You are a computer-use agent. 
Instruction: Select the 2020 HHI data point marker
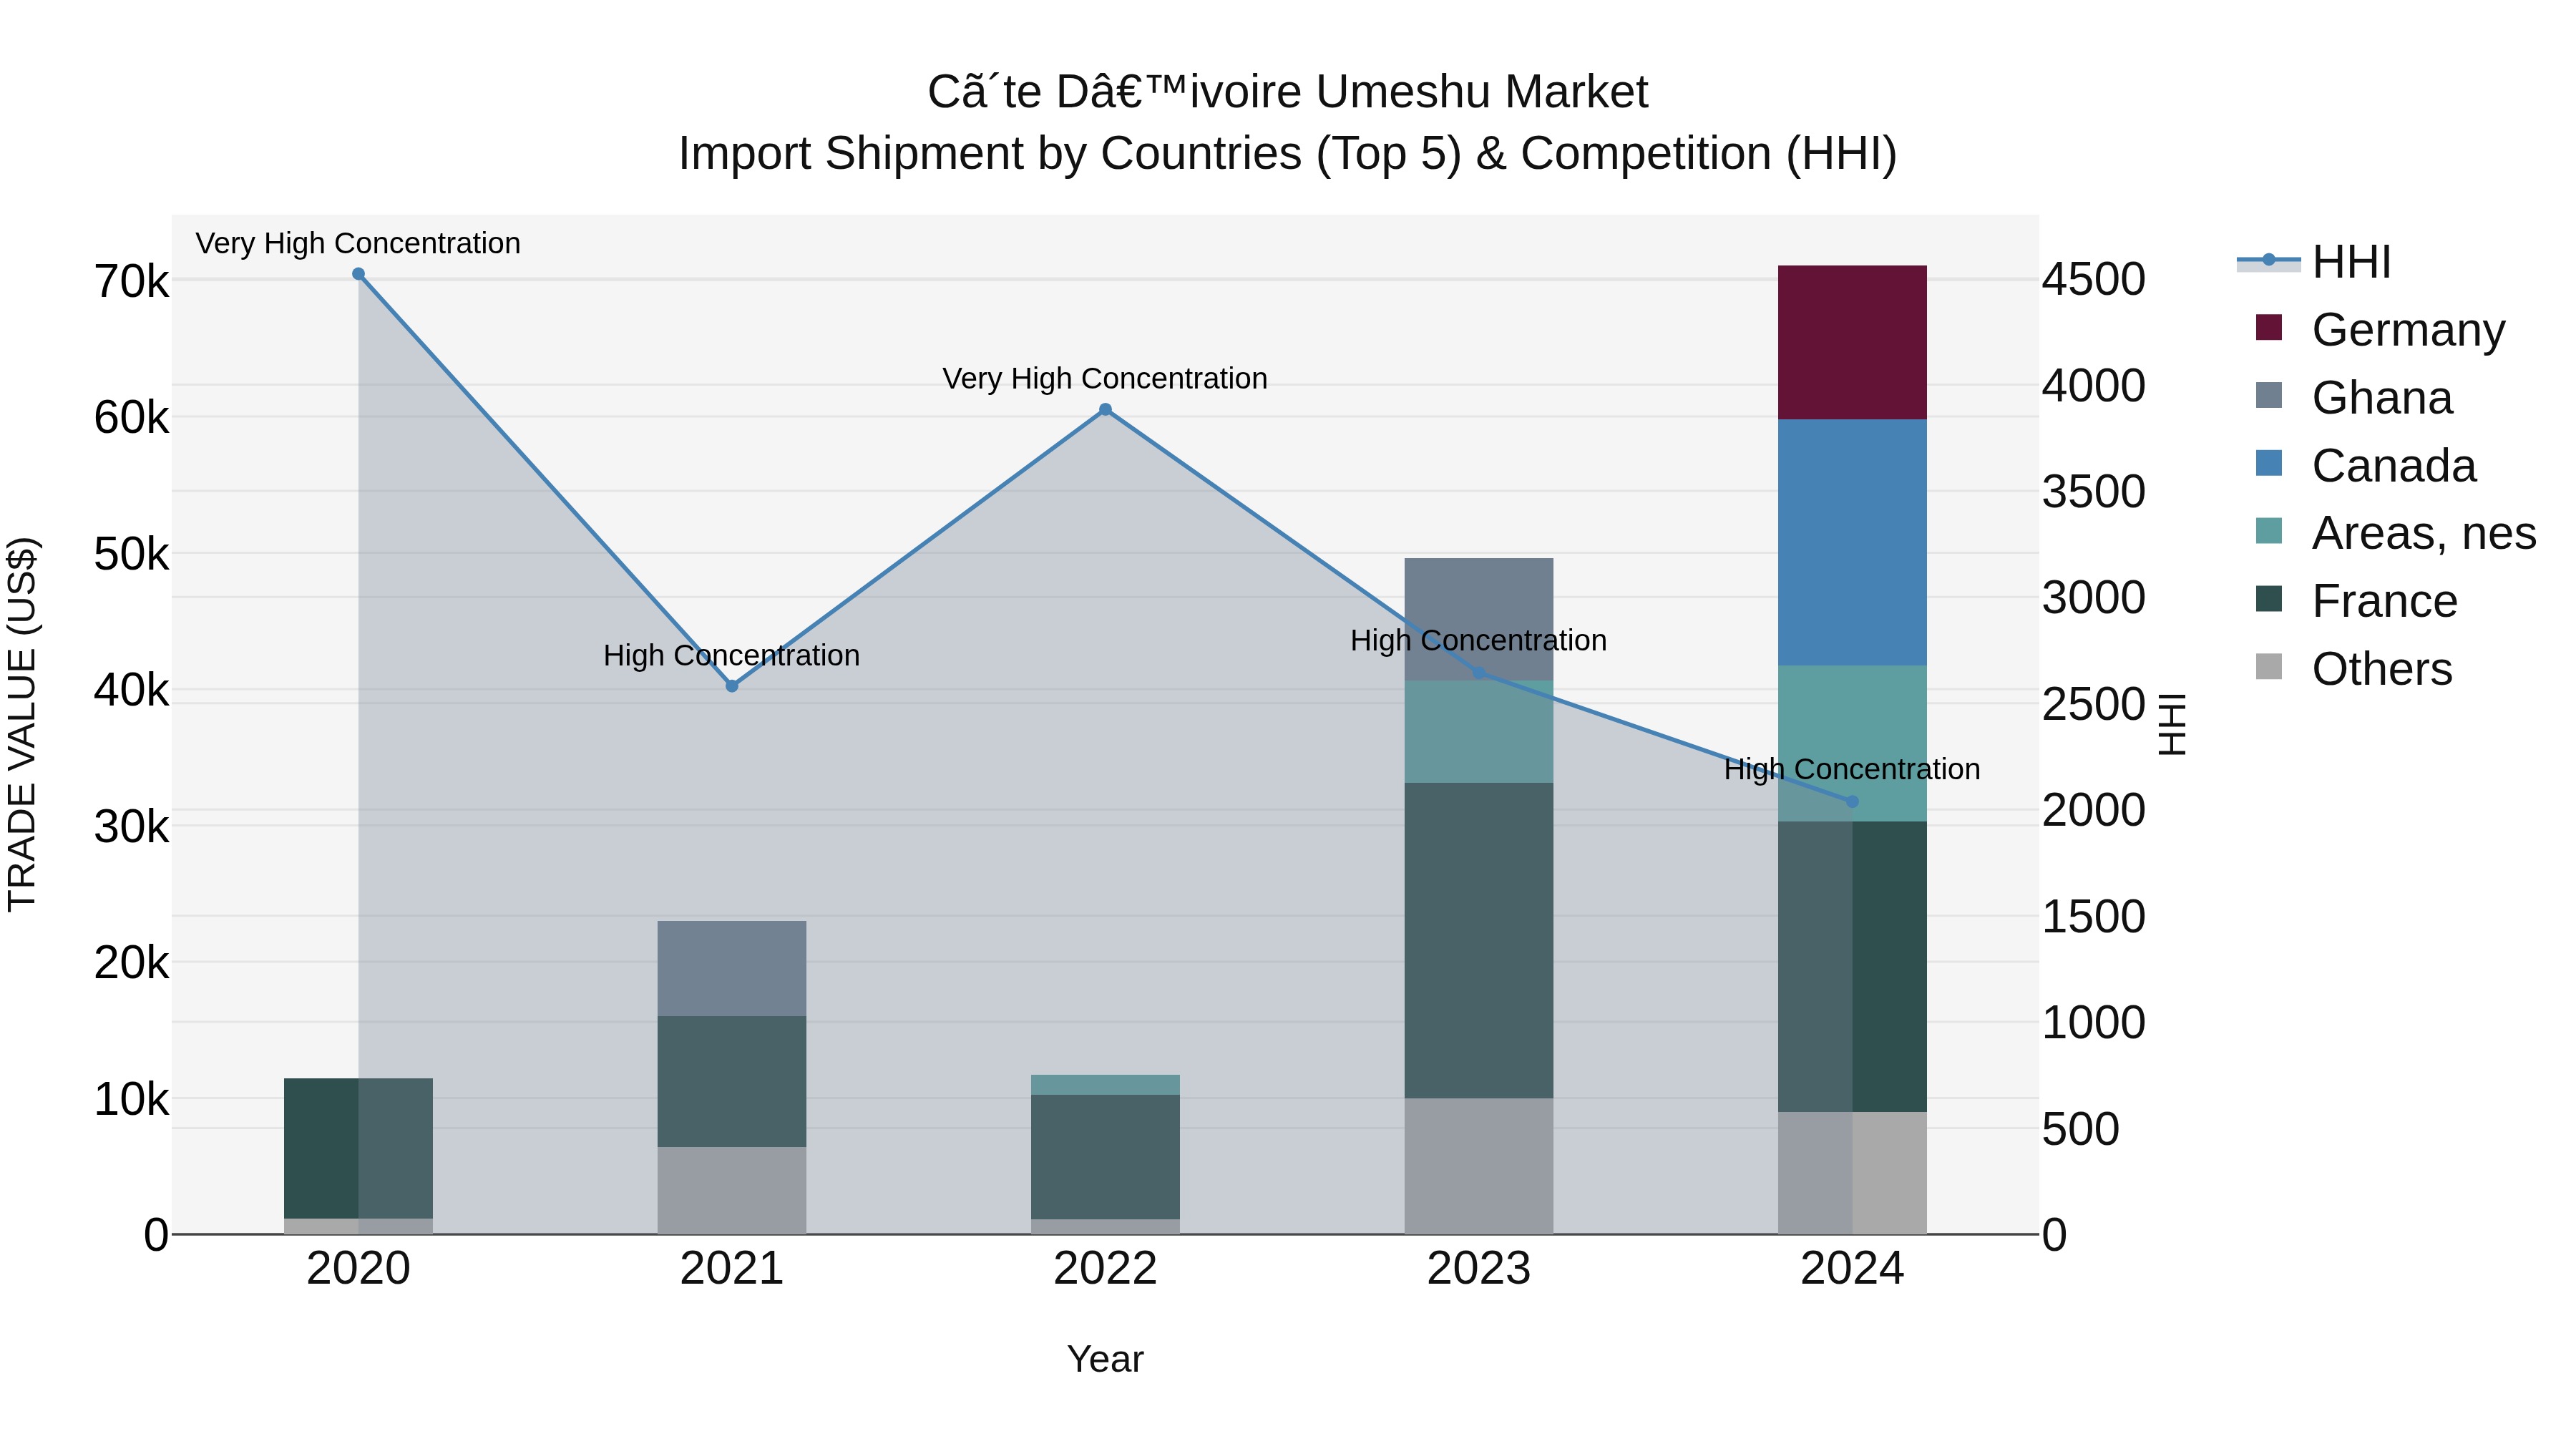pos(358,274)
